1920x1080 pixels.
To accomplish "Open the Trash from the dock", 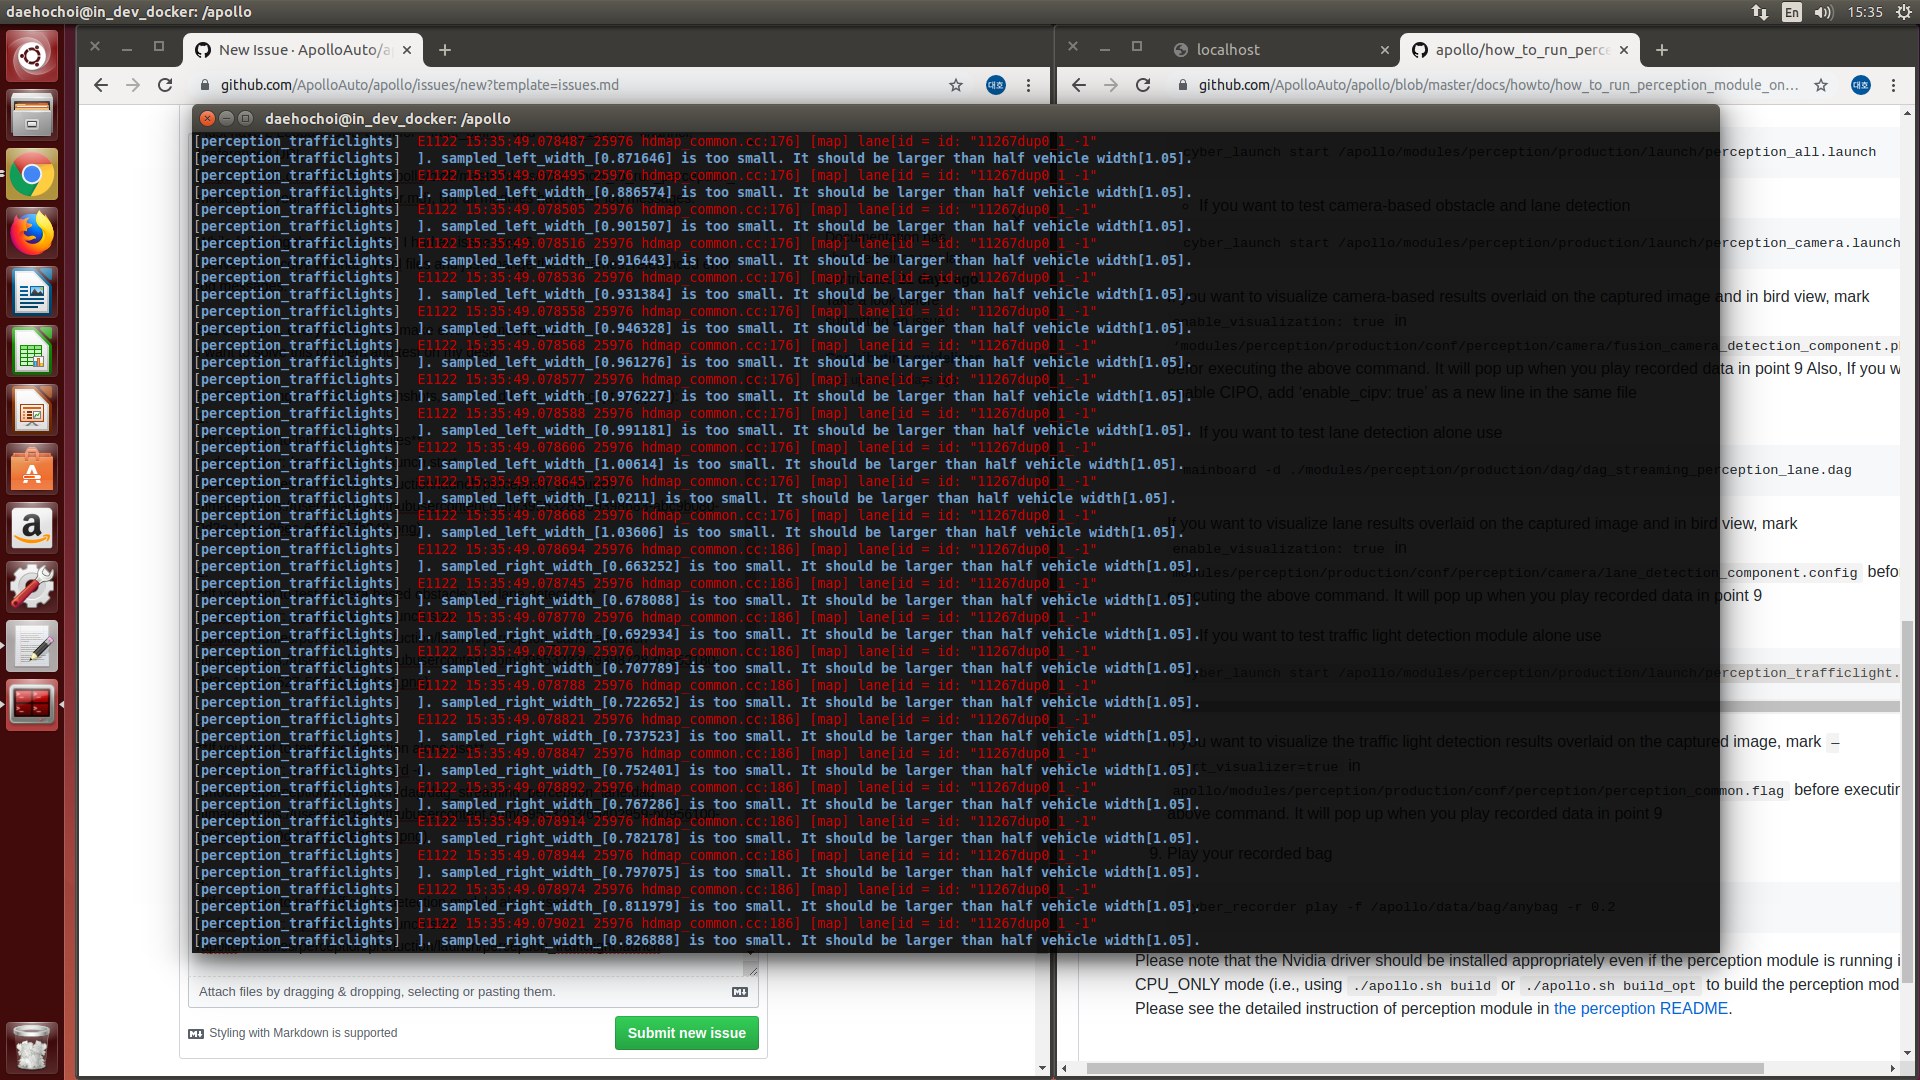I will click(32, 1046).
